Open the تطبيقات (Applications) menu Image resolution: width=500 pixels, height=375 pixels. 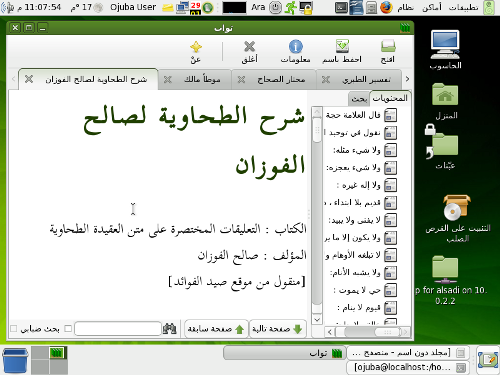463,7
